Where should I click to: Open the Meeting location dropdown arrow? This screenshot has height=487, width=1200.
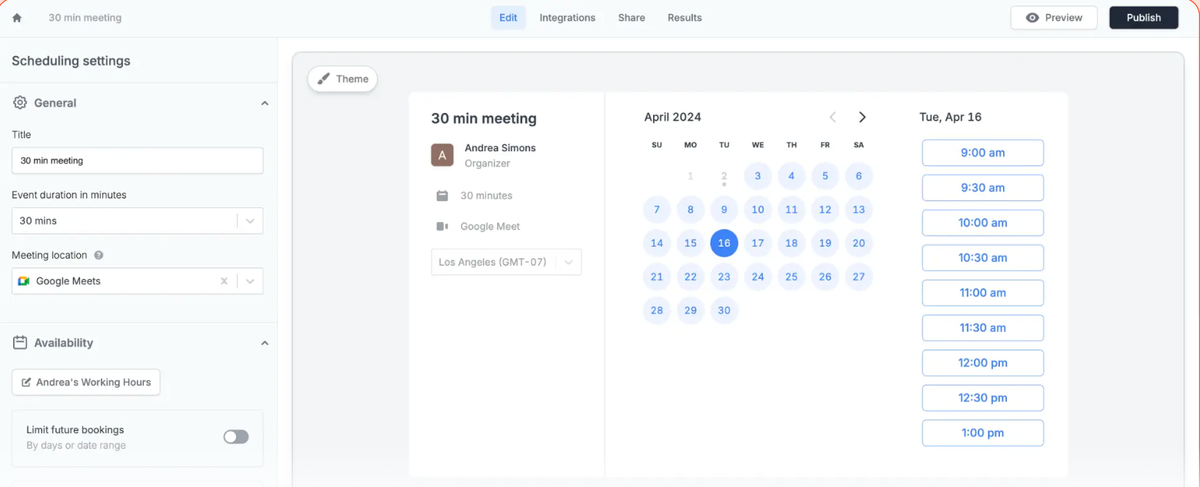pyautogui.click(x=250, y=281)
